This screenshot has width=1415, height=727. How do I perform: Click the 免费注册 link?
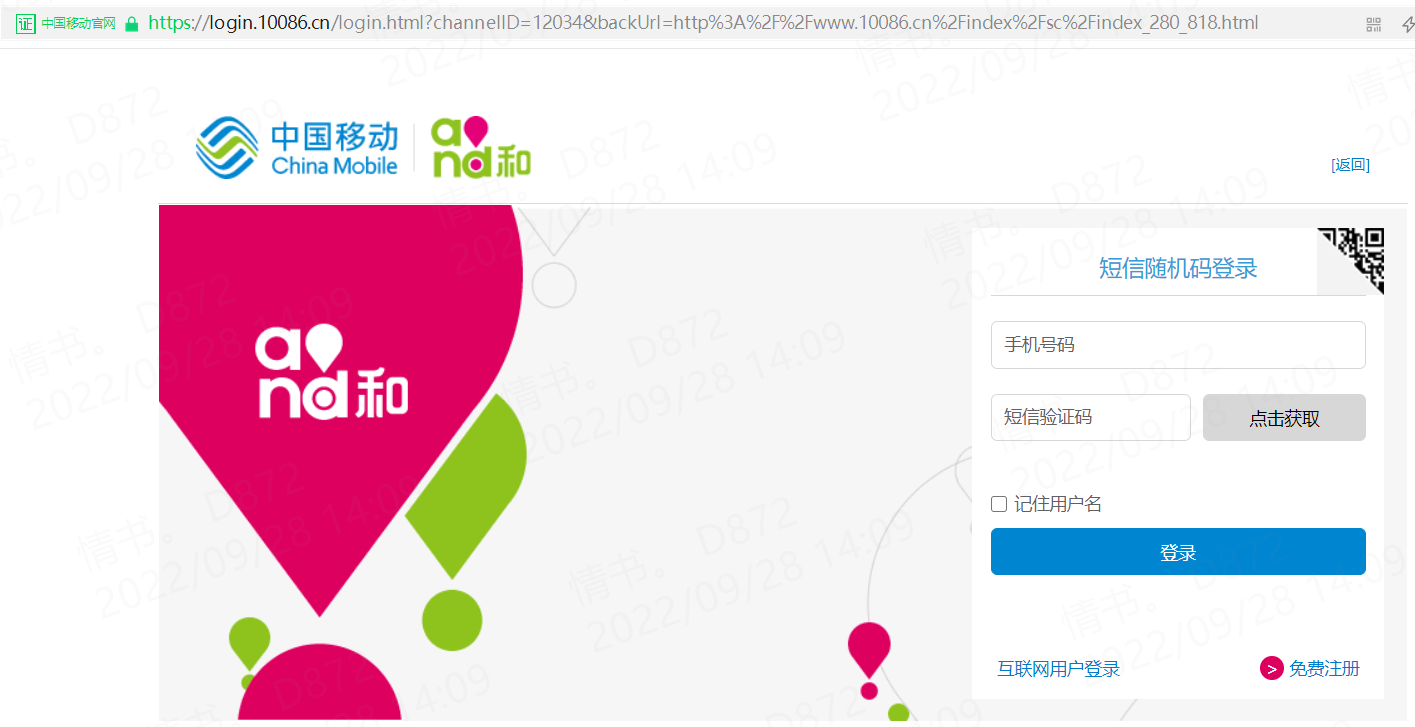1324,669
